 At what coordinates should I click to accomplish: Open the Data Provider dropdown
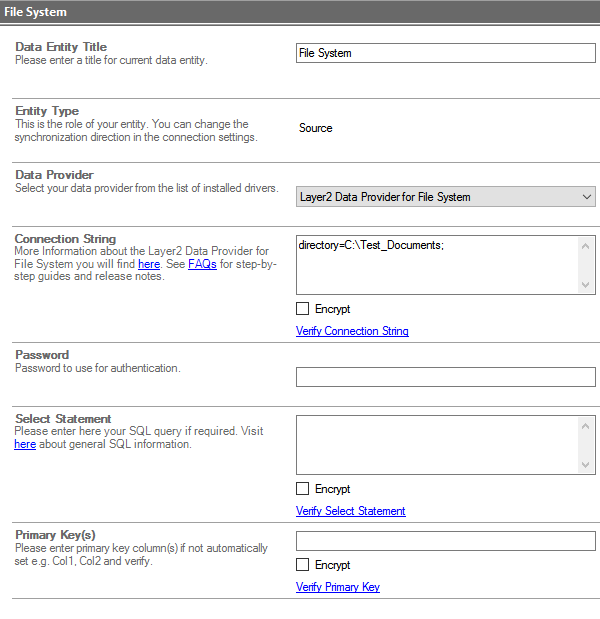pyautogui.click(x=445, y=197)
